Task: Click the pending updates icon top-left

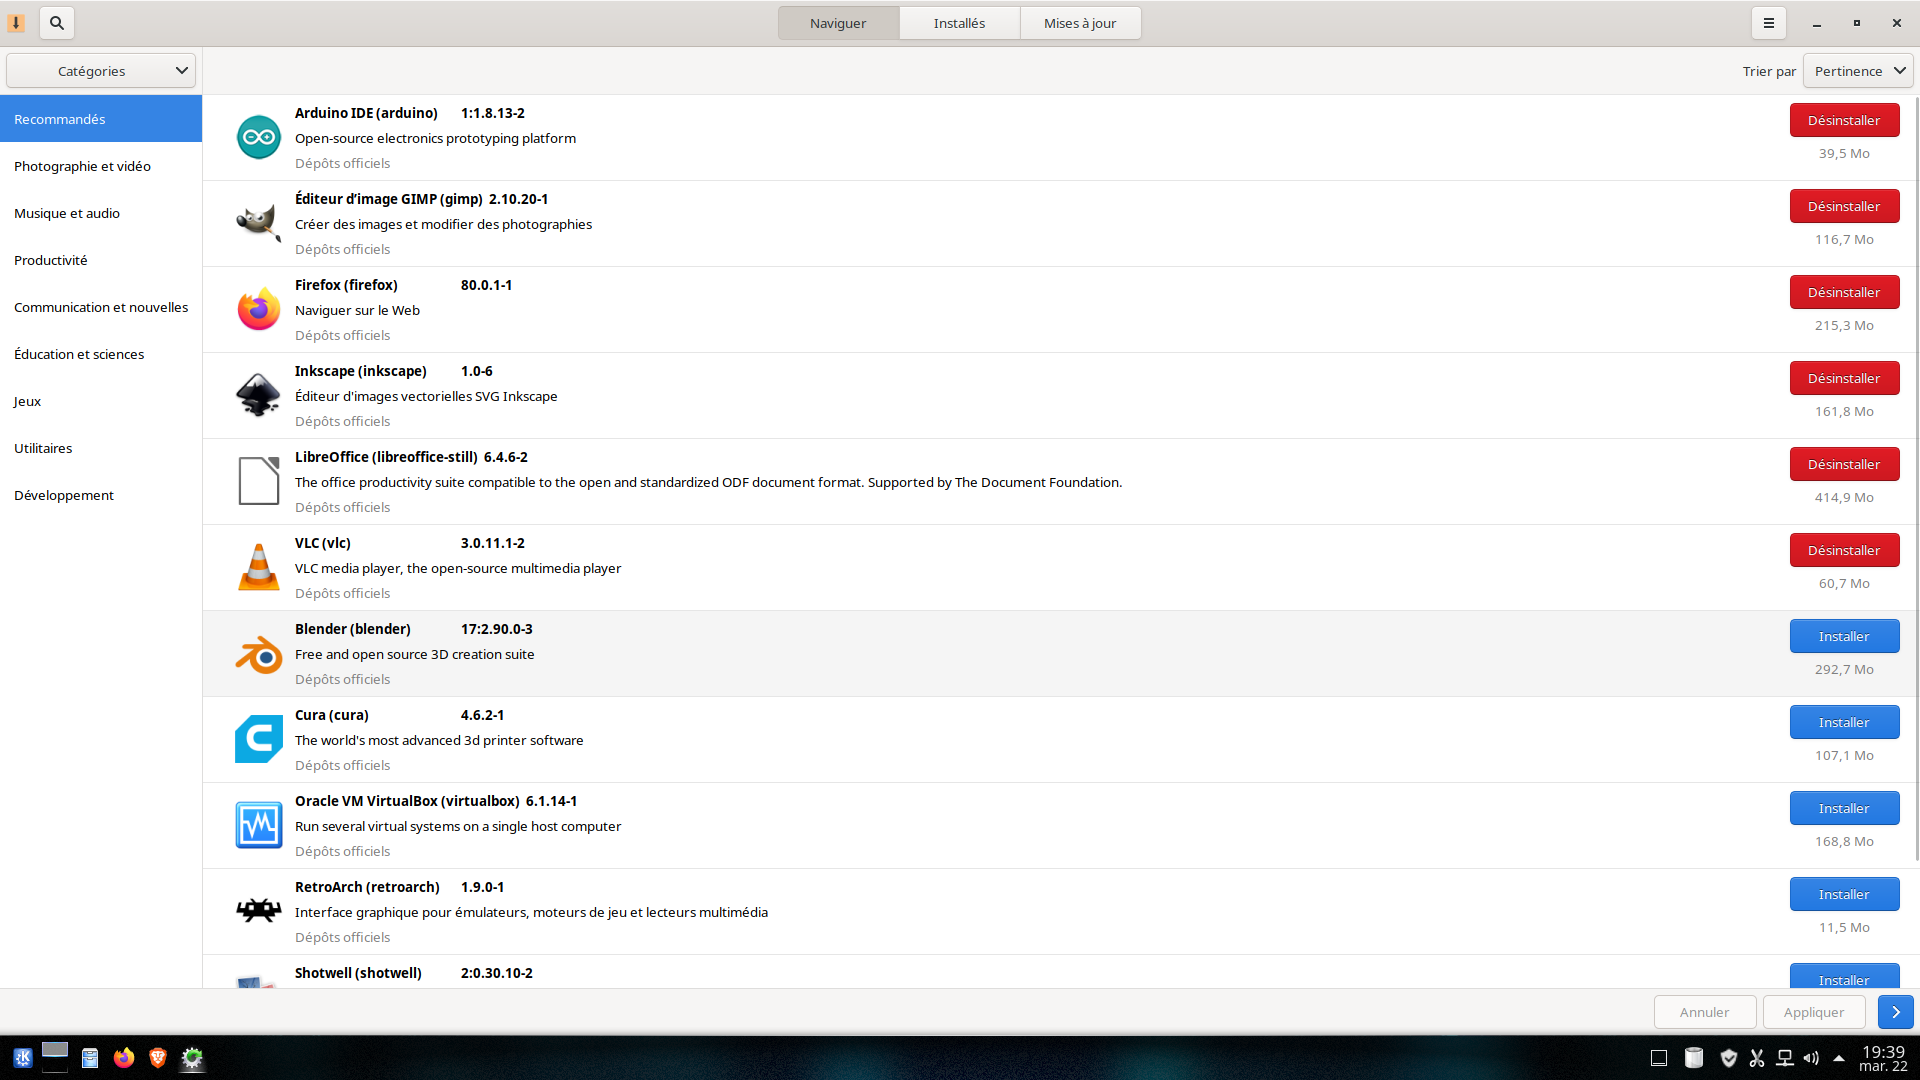Action: [x=17, y=23]
